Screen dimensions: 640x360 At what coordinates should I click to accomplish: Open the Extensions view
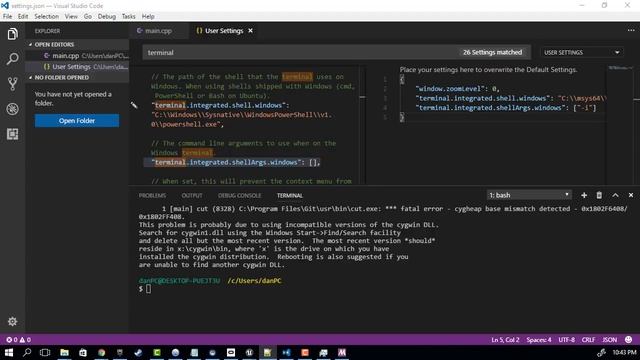point(12,134)
